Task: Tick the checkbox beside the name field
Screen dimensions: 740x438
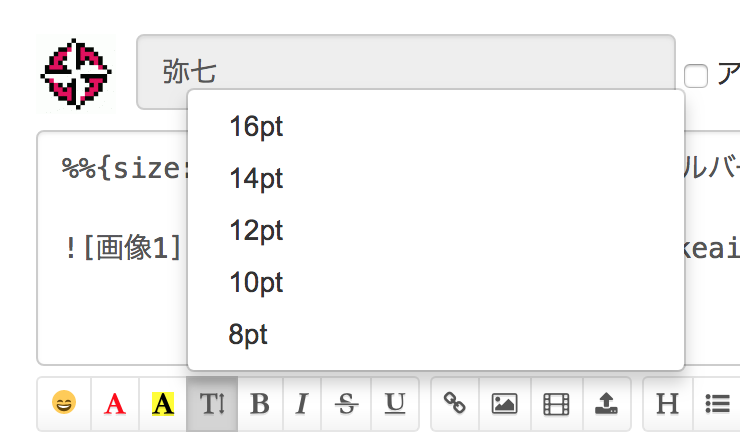Action: pos(696,76)
